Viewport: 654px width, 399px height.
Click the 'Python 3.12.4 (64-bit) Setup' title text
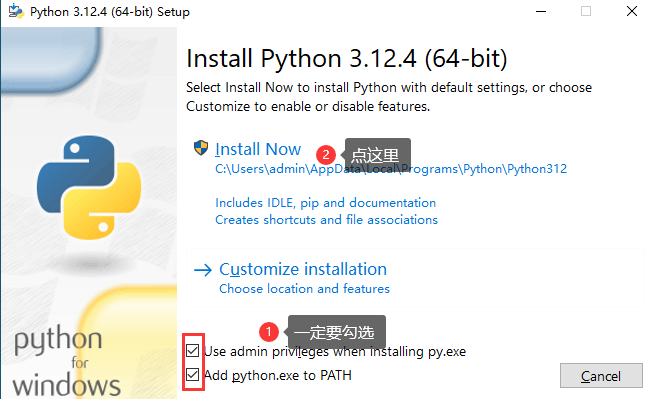click(110, 12)
